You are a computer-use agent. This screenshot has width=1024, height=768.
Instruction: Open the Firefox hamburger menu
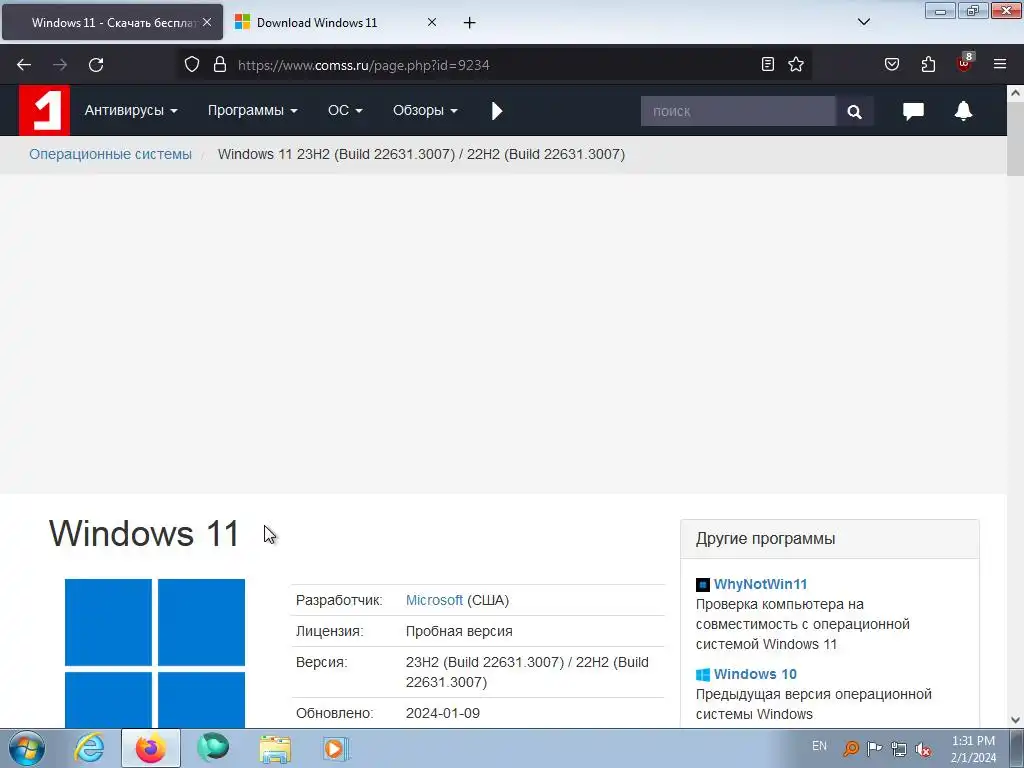coord(1000,64)
